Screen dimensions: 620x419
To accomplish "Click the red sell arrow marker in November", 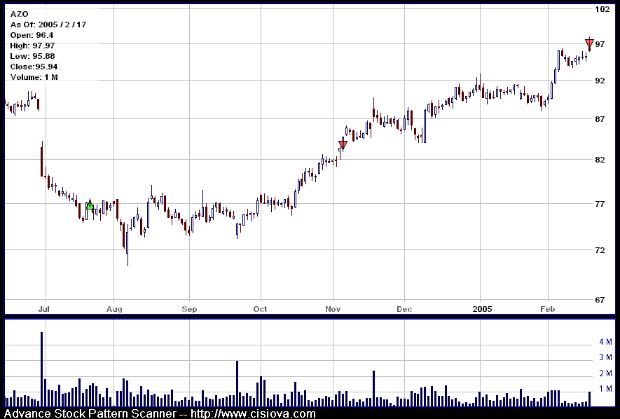I will pos(343,145).
